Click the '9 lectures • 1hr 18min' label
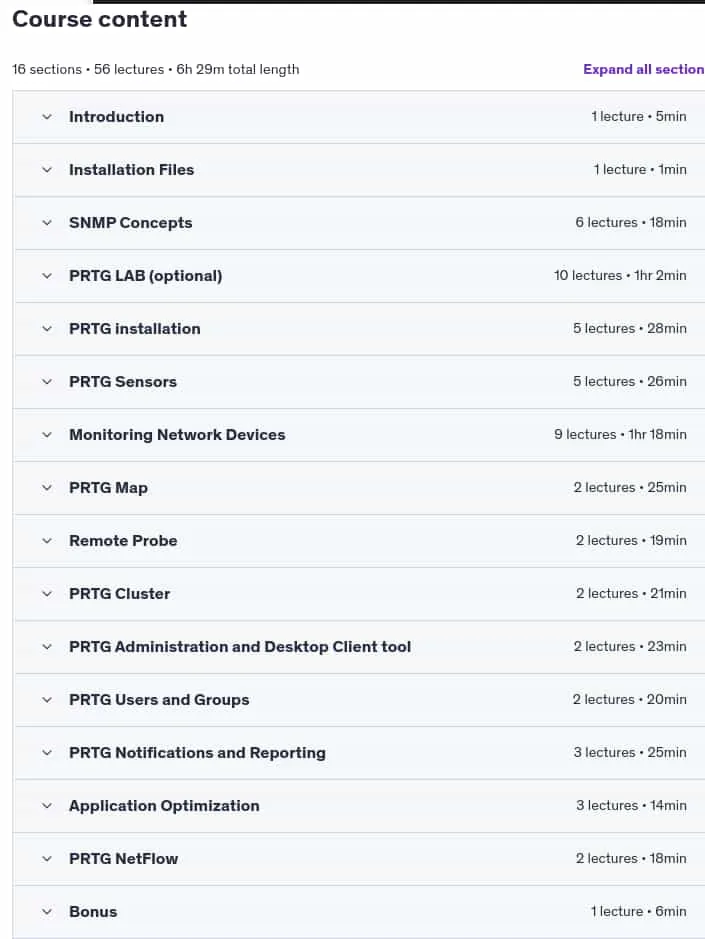Screen dimensions: 705x939 620,434
